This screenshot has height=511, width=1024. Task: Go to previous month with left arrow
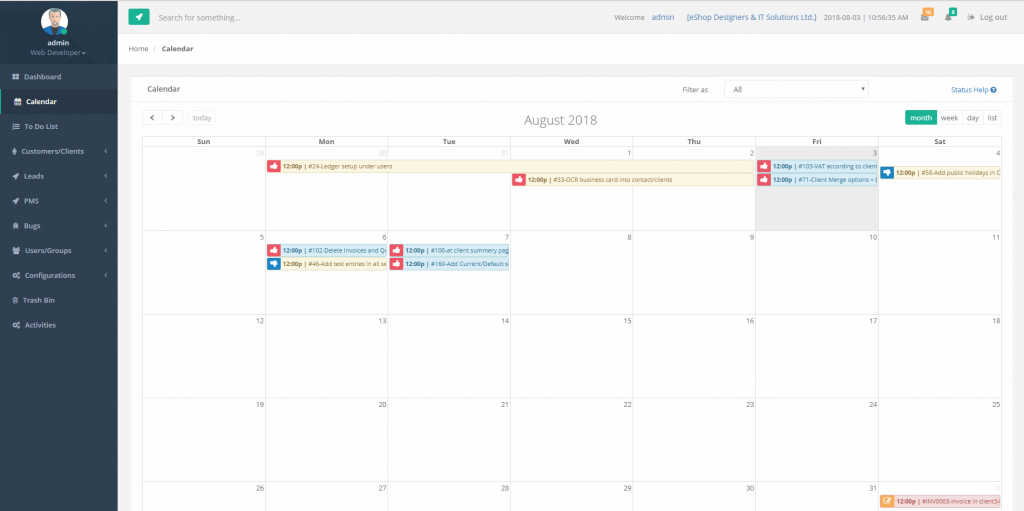coord(153,118)
